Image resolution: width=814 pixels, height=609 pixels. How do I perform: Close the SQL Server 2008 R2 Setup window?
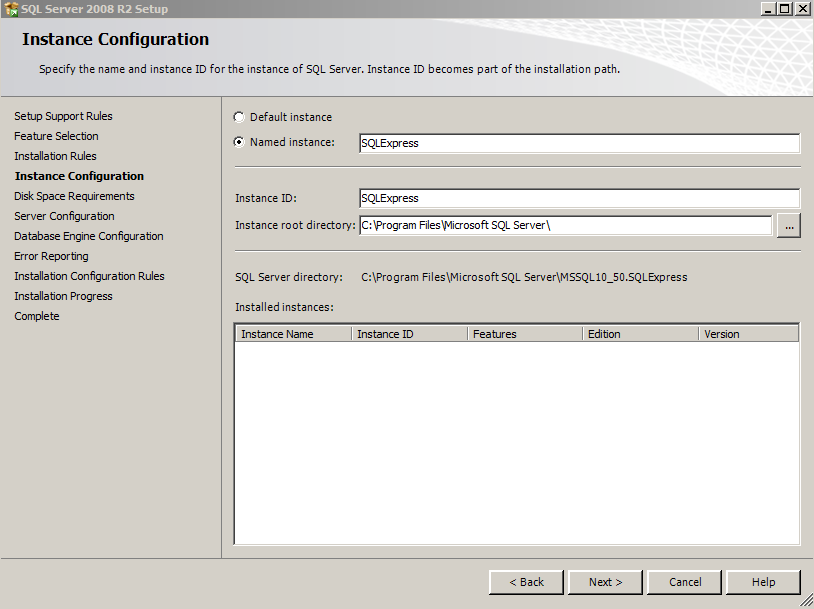pos(803,9)
